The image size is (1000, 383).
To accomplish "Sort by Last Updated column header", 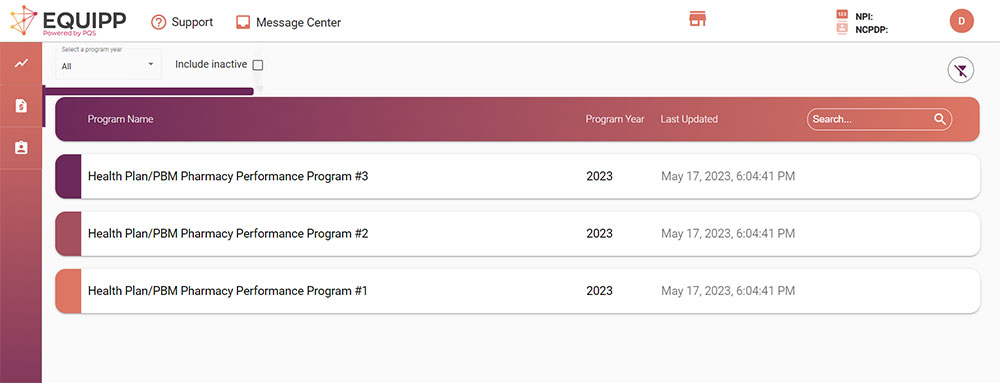I will click(689, 119).
